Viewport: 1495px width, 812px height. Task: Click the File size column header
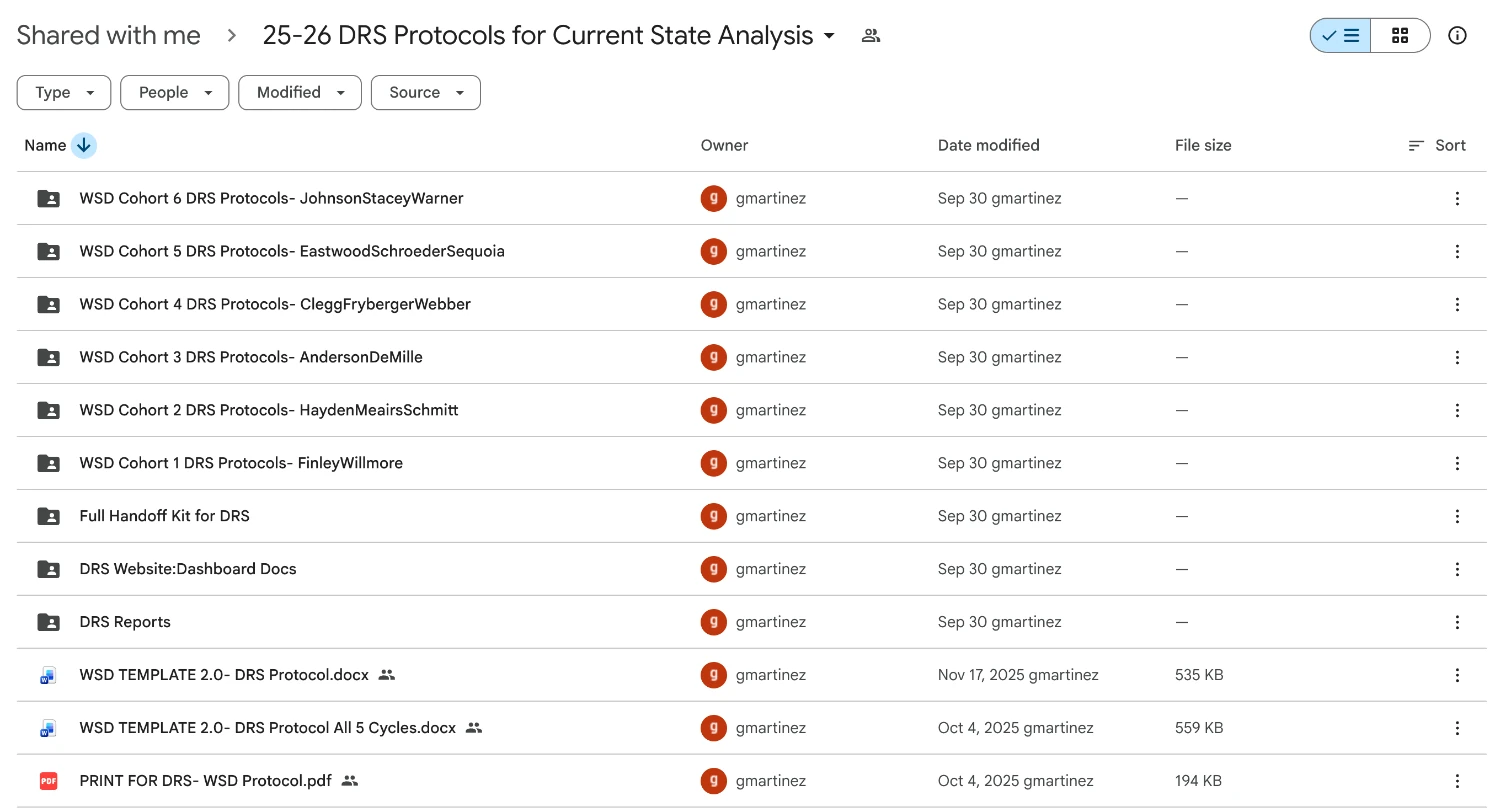pos(1203,145)
